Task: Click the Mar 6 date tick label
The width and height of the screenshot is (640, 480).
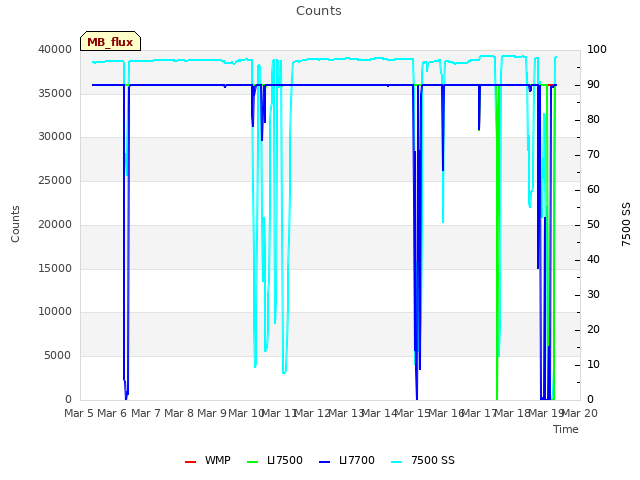Action: tap(113, 413)
